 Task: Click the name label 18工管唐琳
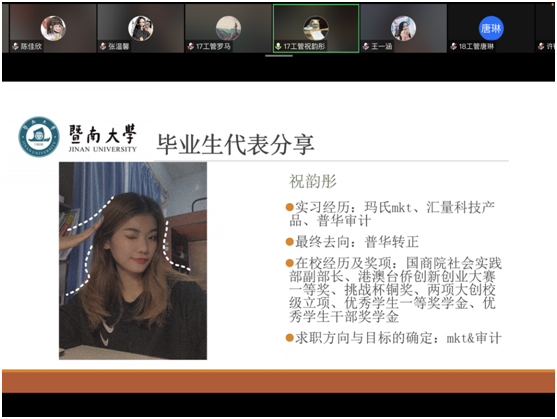tap(476, 46)
